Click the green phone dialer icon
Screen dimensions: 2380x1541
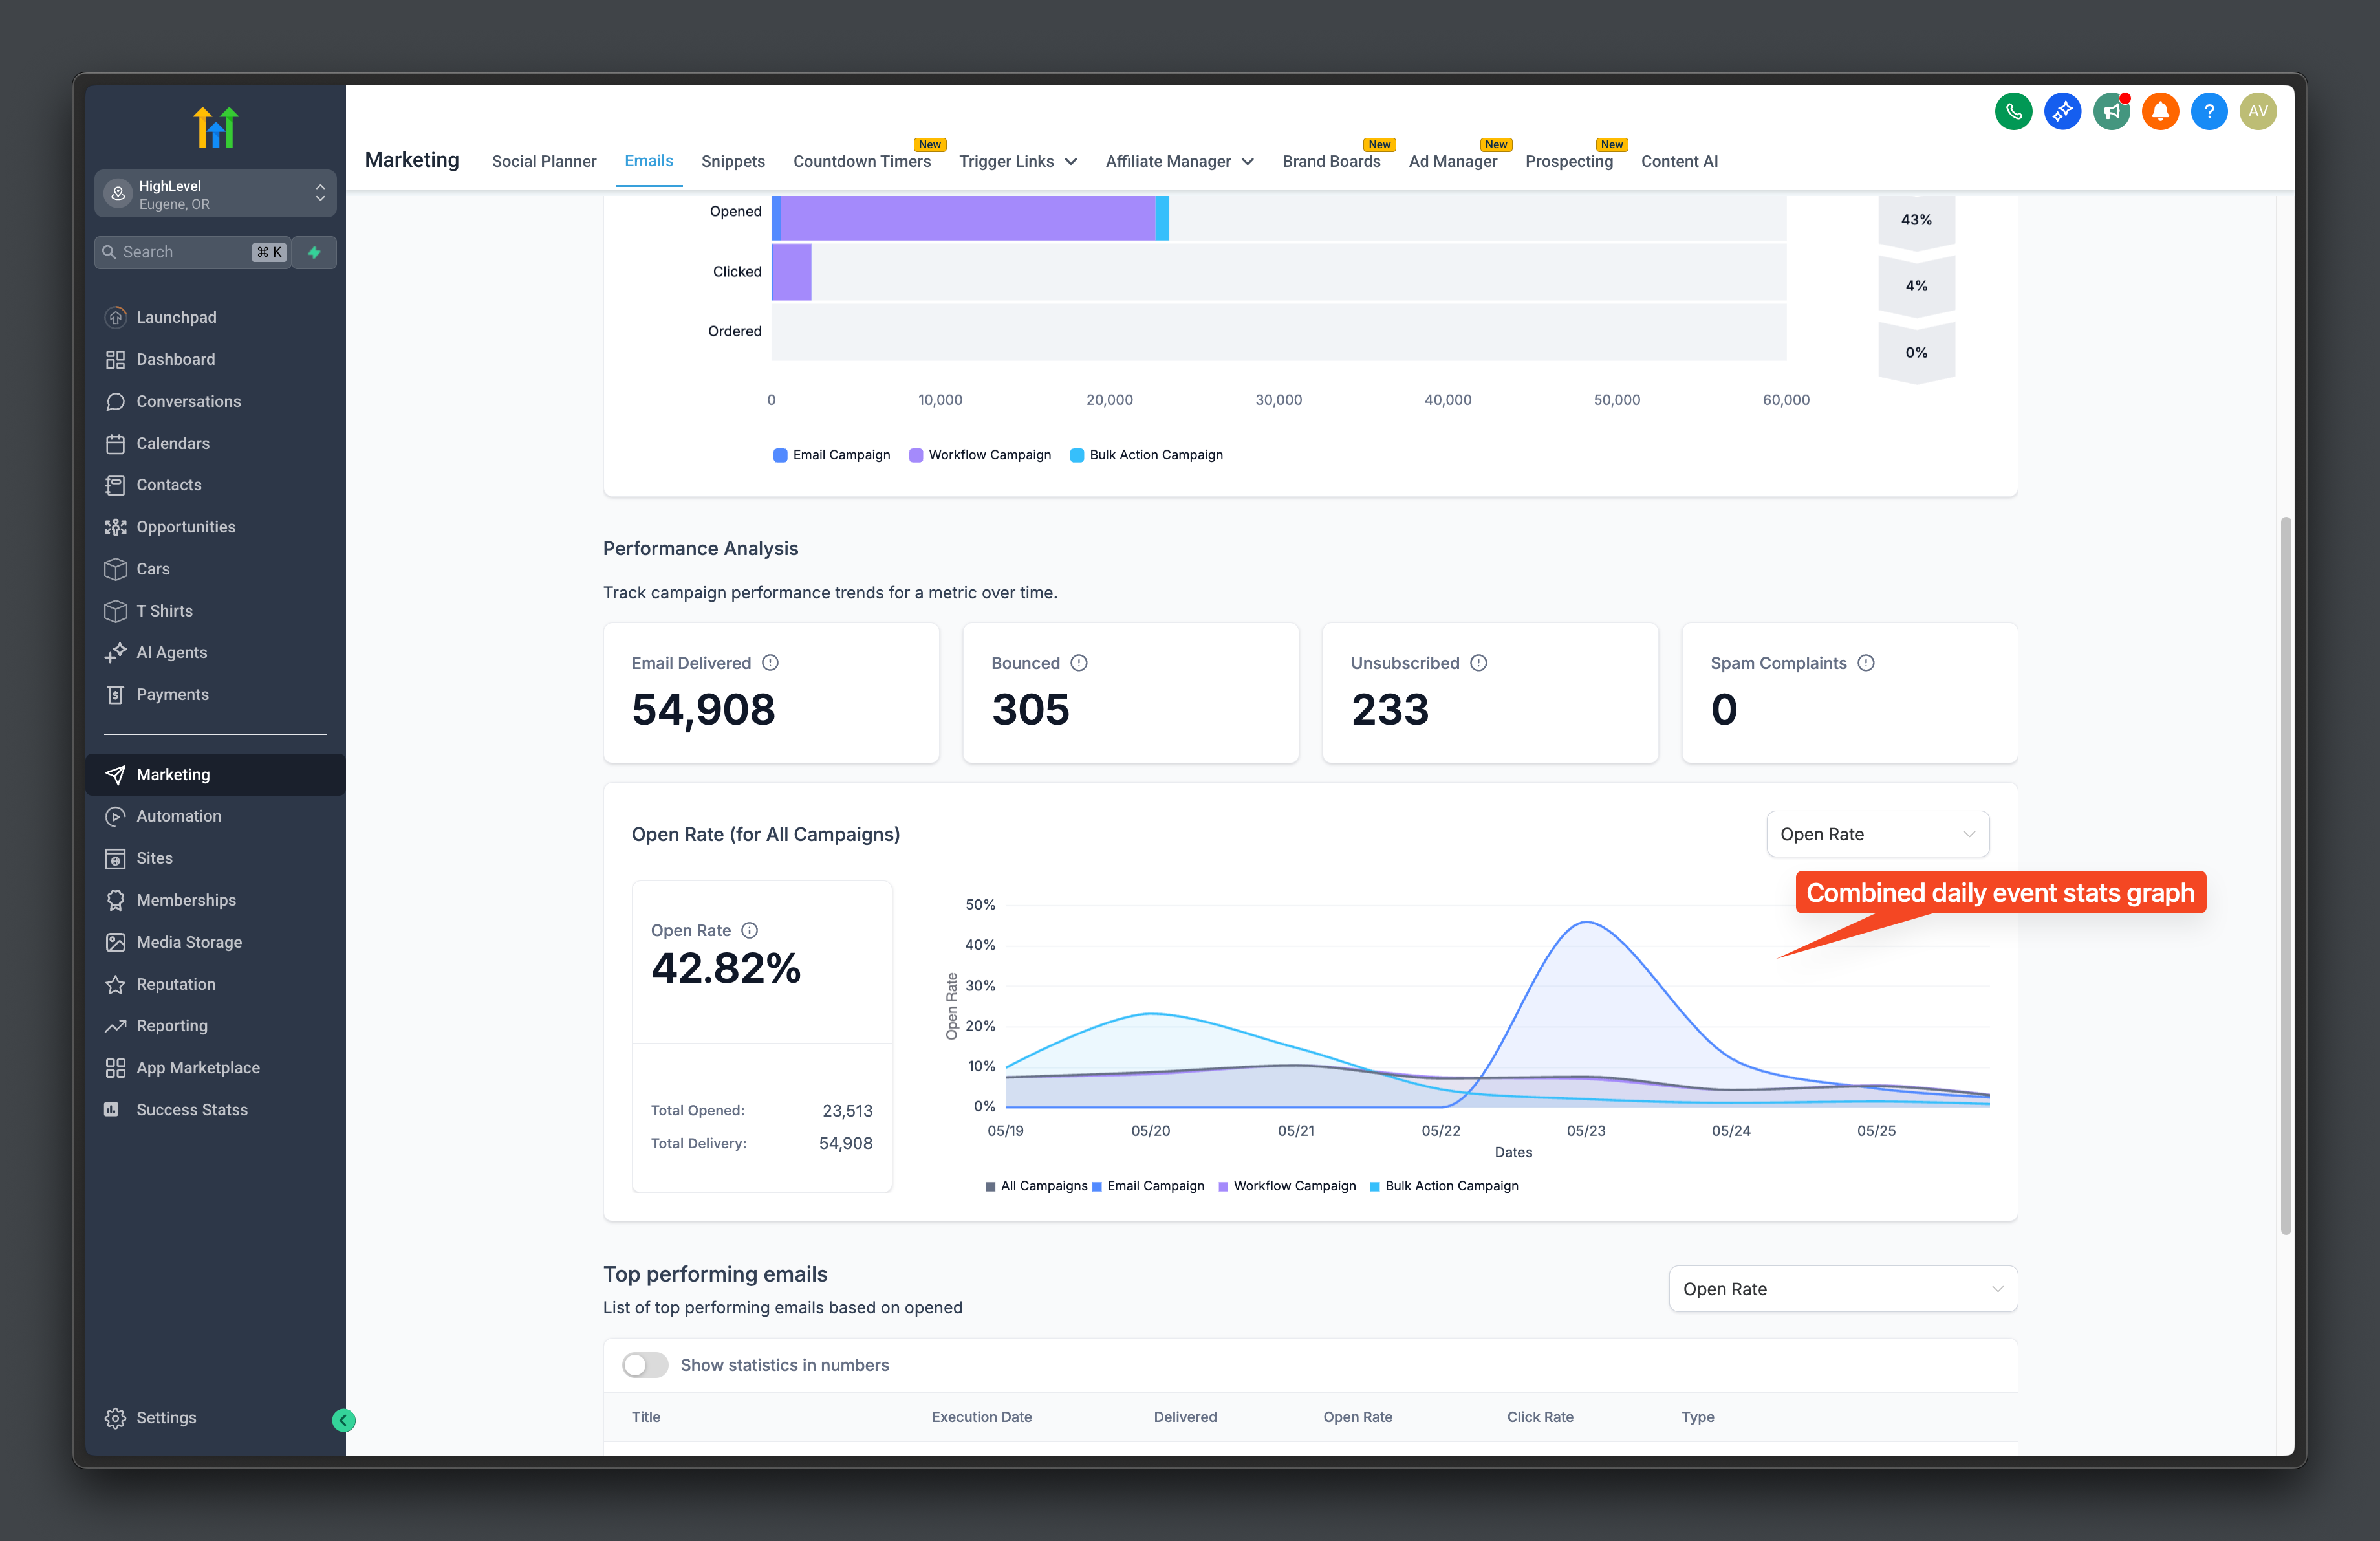(x=2013, y=112)
